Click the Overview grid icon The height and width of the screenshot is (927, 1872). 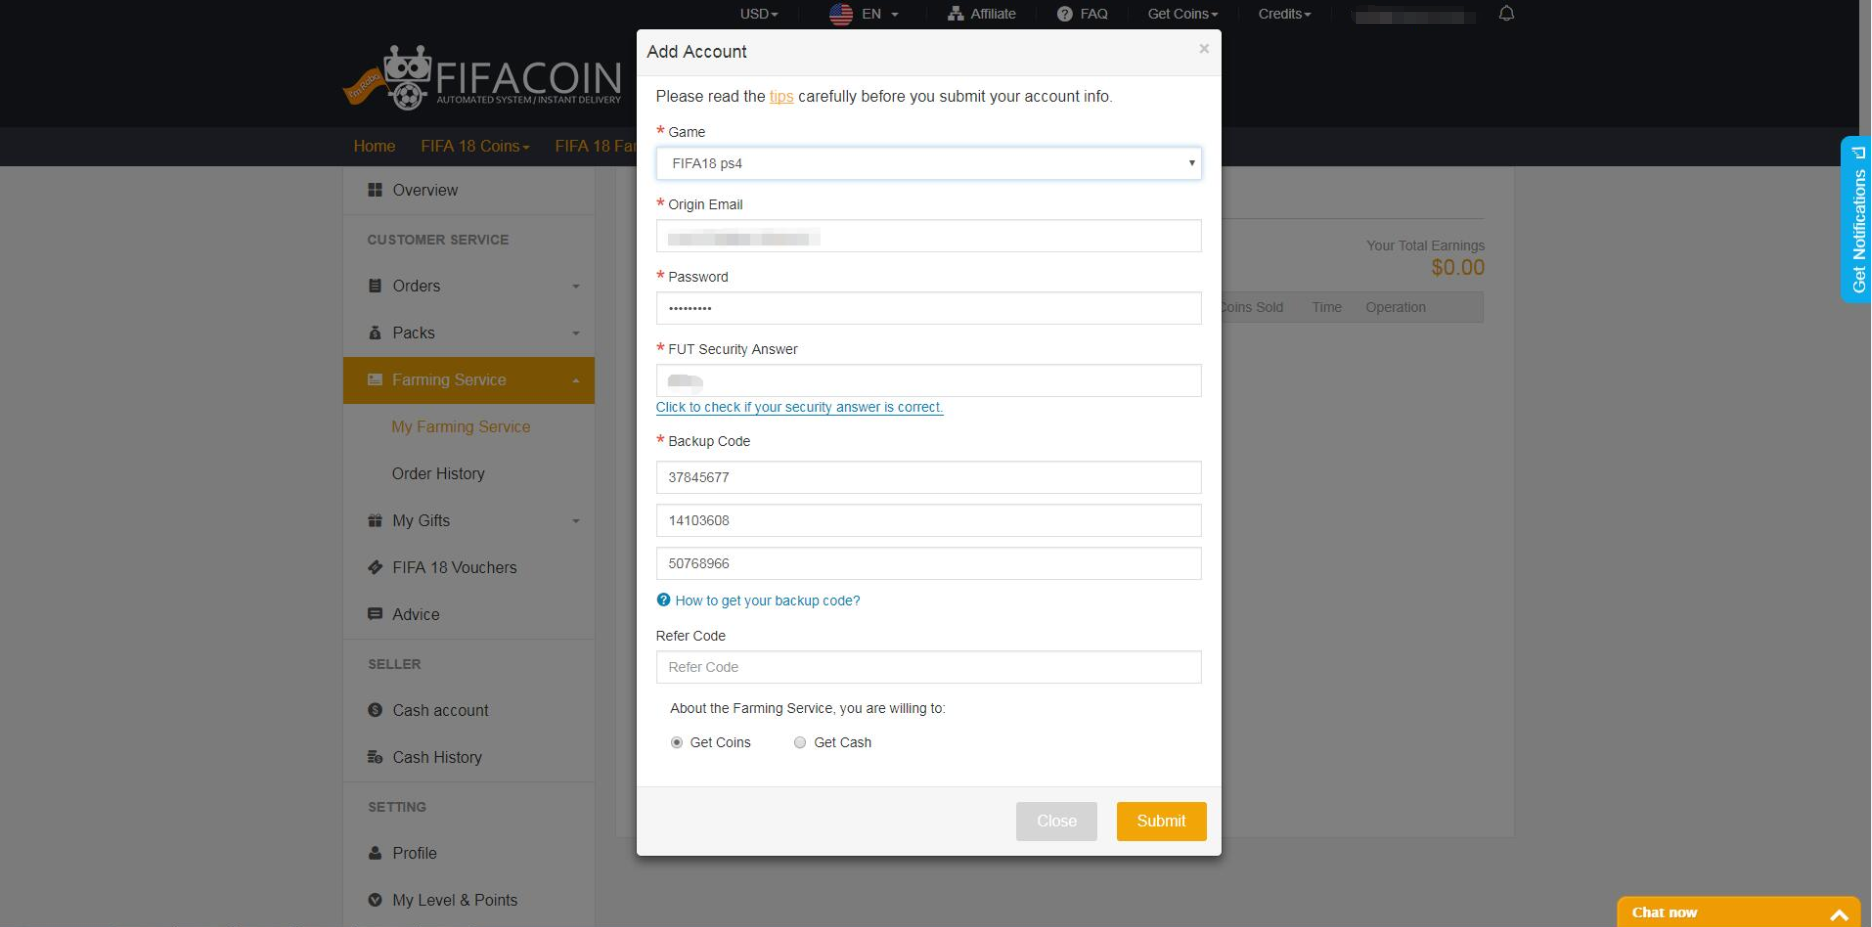click(375, 190)
